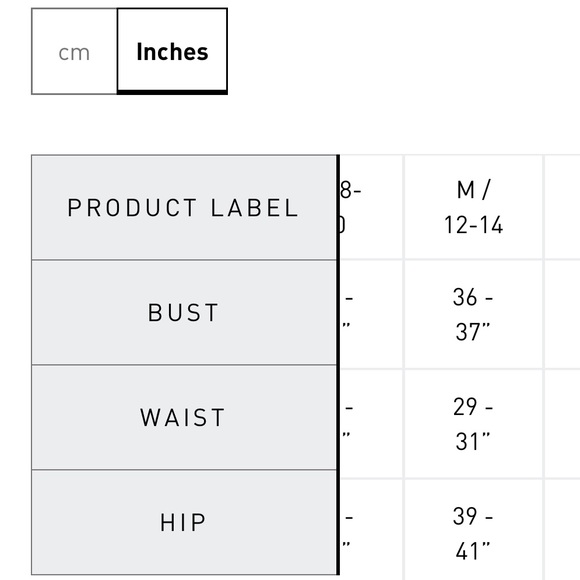Click the empty bust cell right of 36 - 37"
Screen dimensions: 580x580
point(562,314)
